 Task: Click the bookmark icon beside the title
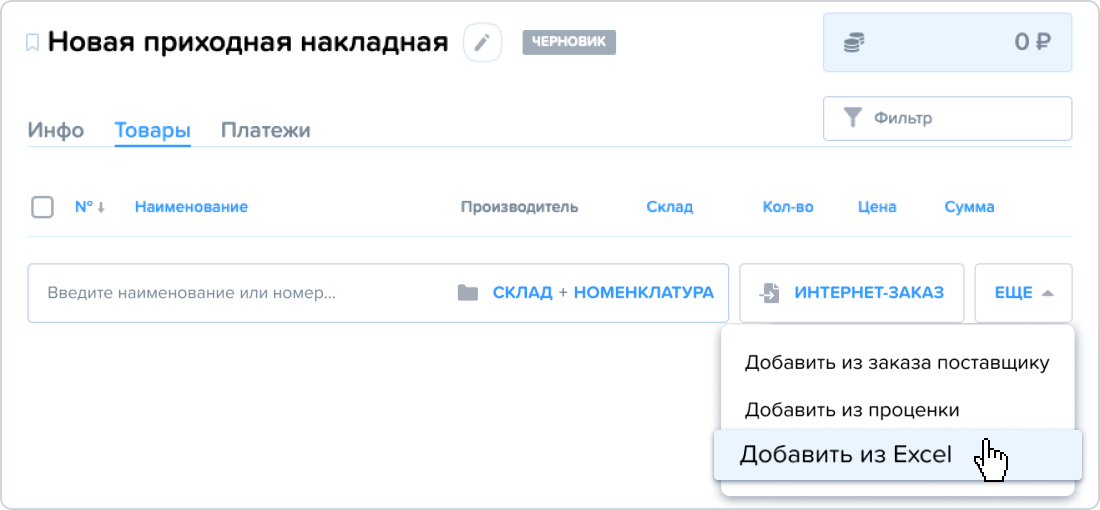pos(32,43)
